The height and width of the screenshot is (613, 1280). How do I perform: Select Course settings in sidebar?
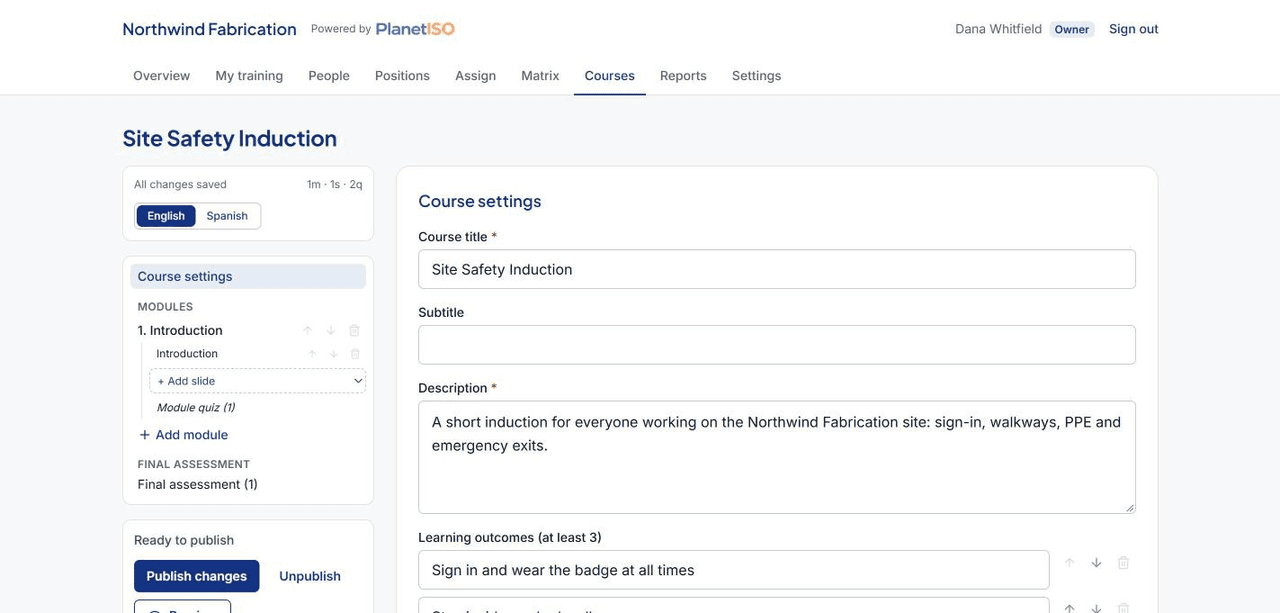[248, 277]
